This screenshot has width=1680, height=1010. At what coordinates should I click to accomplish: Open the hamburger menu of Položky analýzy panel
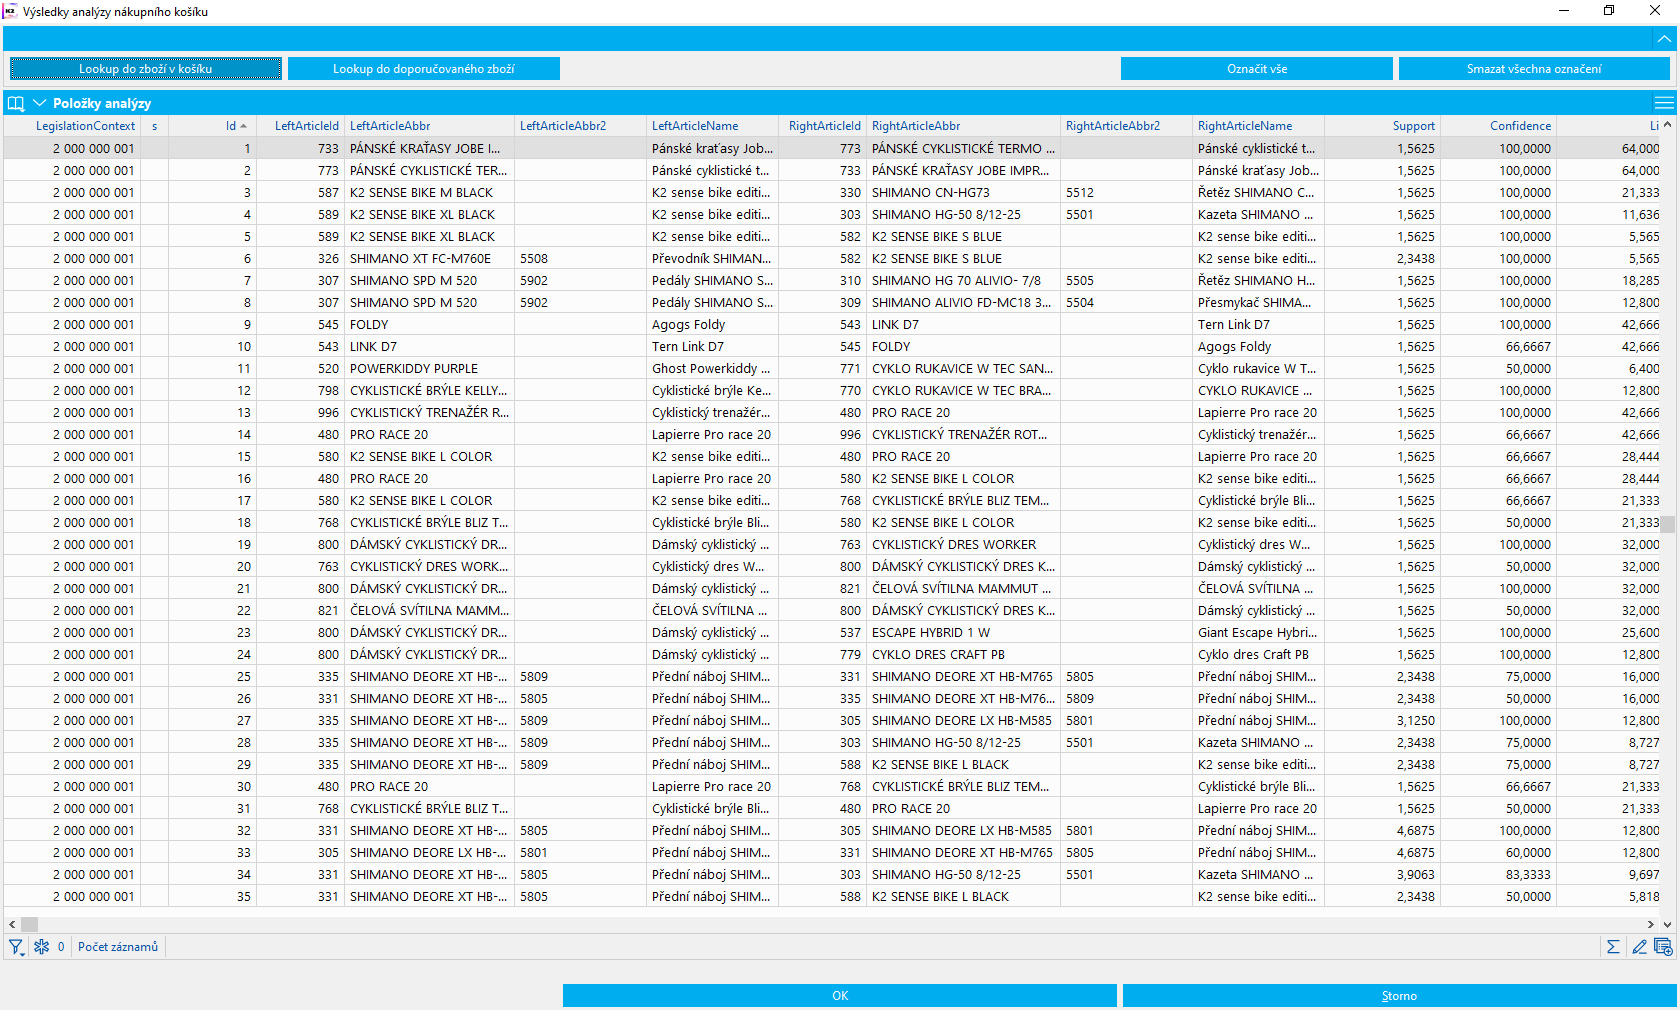(x=1664, y=103)
